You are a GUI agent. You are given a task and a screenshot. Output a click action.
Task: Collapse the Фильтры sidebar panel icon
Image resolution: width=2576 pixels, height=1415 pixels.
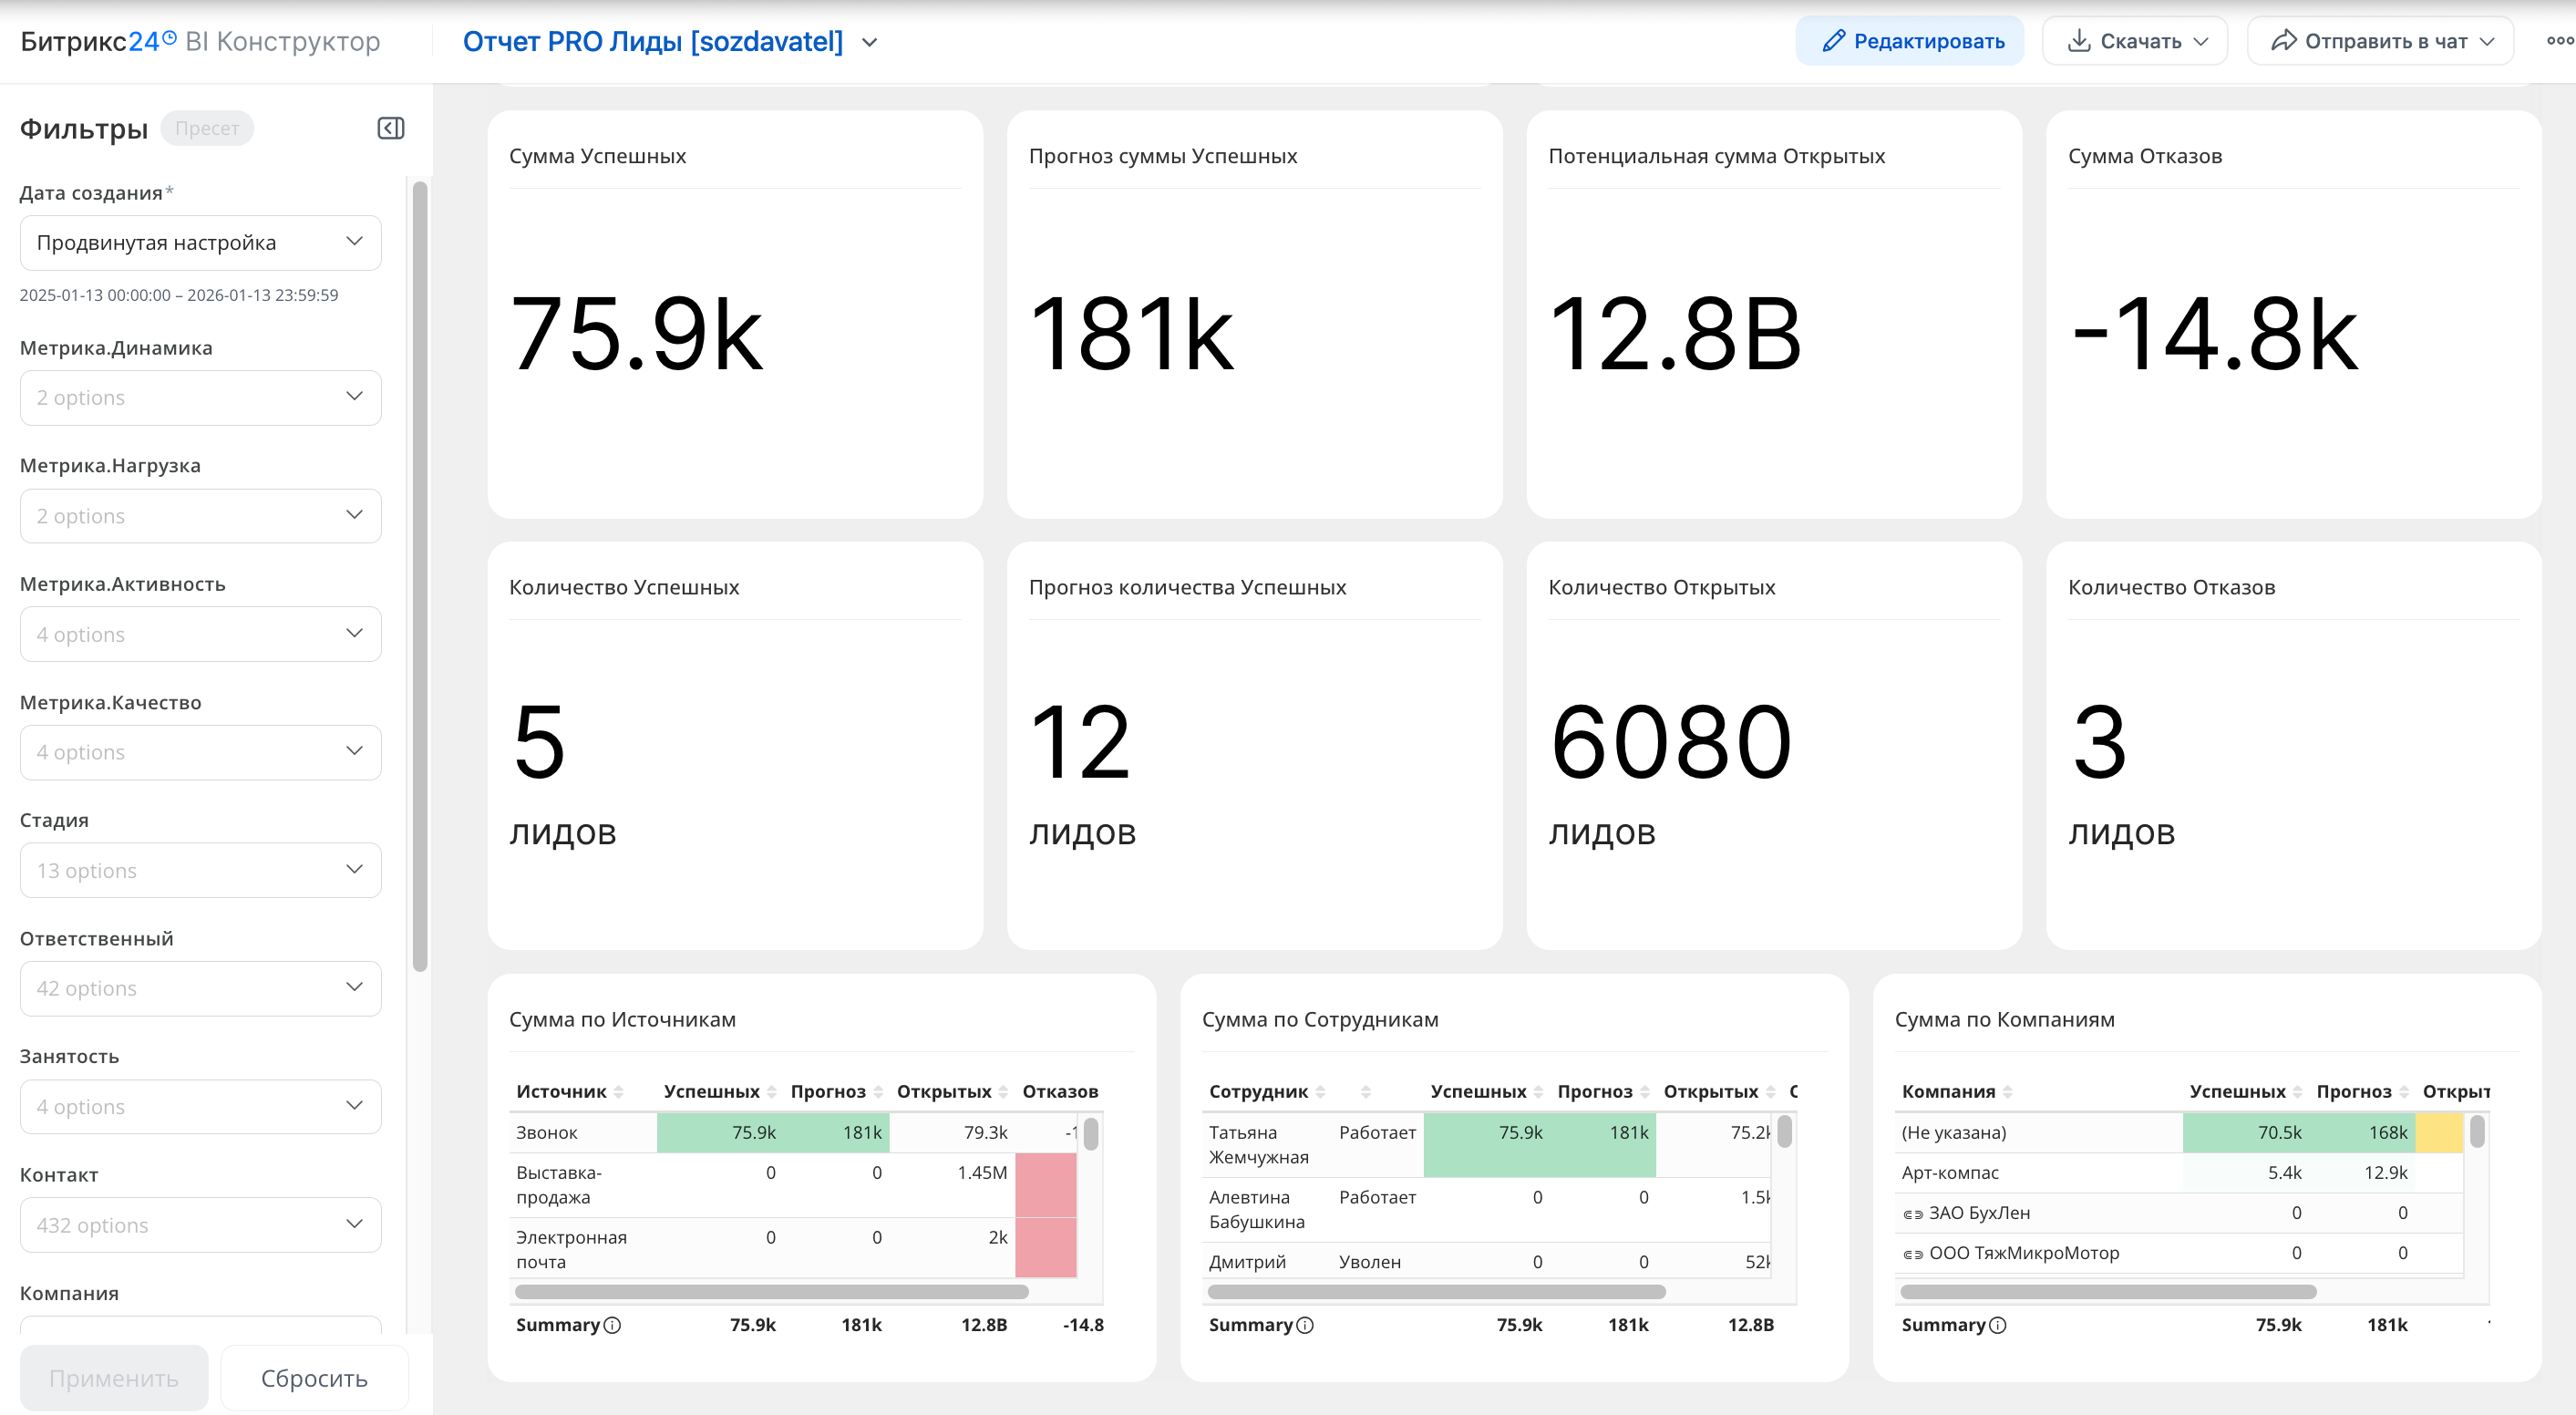390,128
